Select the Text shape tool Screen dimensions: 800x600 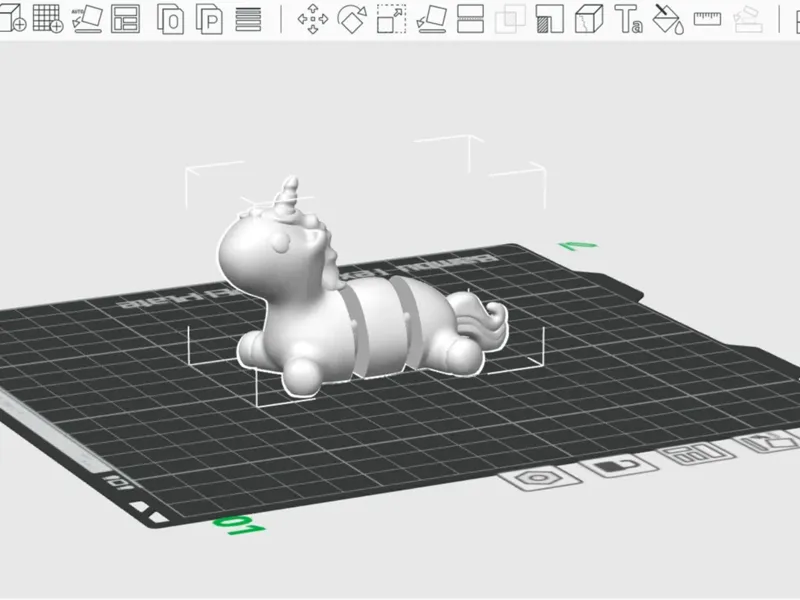(628, 19)
